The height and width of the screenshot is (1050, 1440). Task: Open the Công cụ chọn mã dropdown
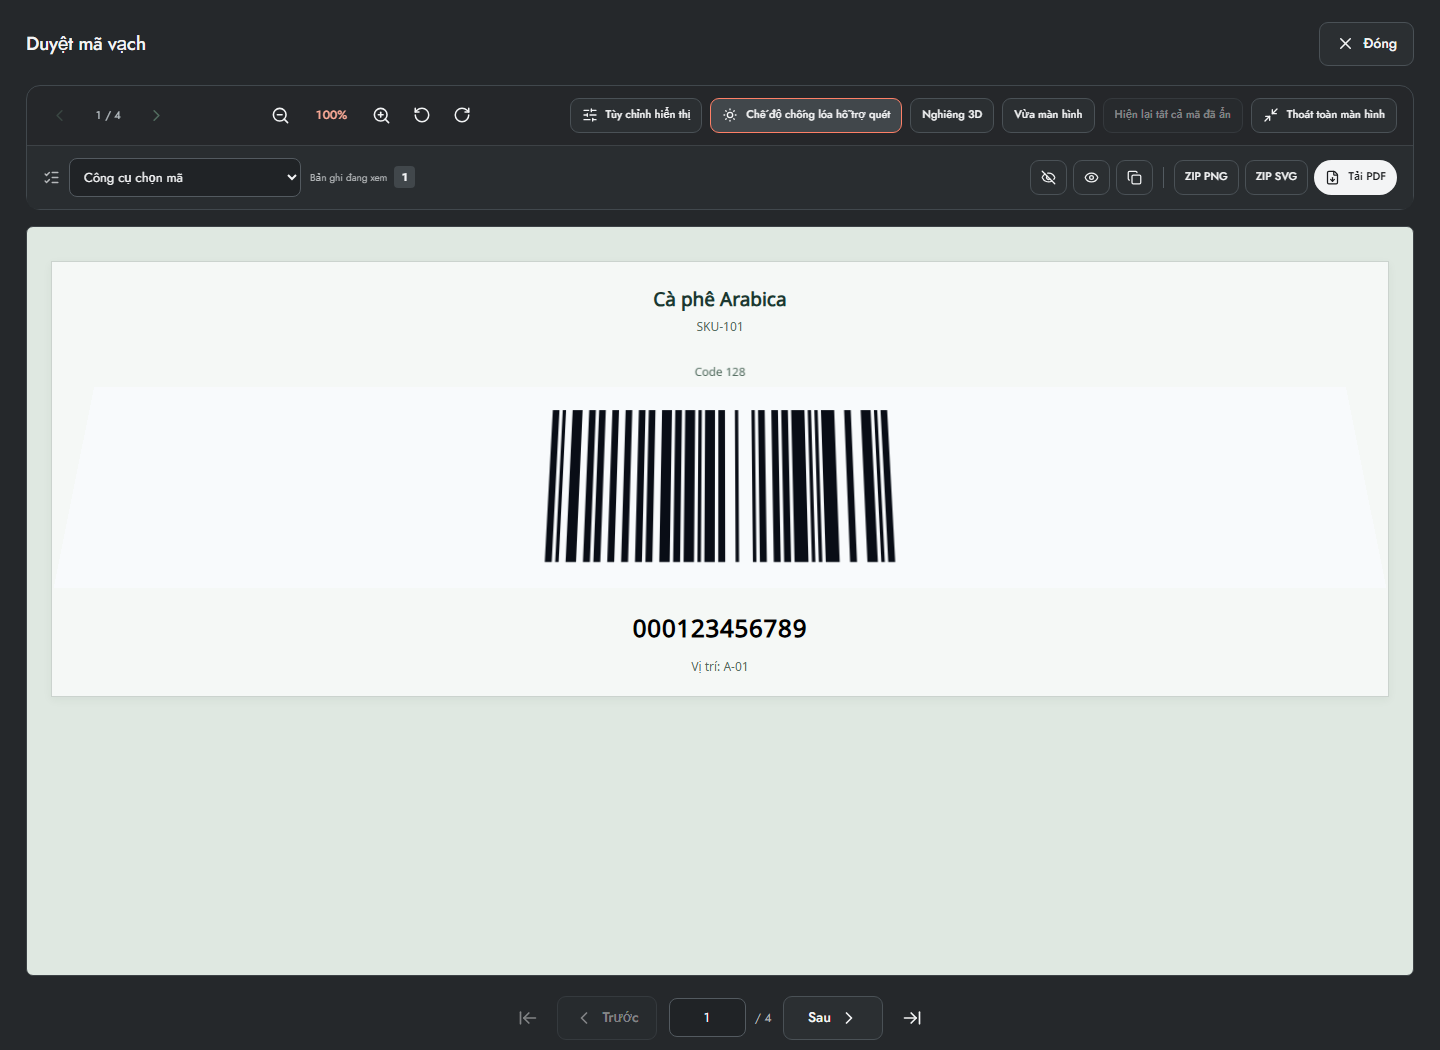[185, 177]
